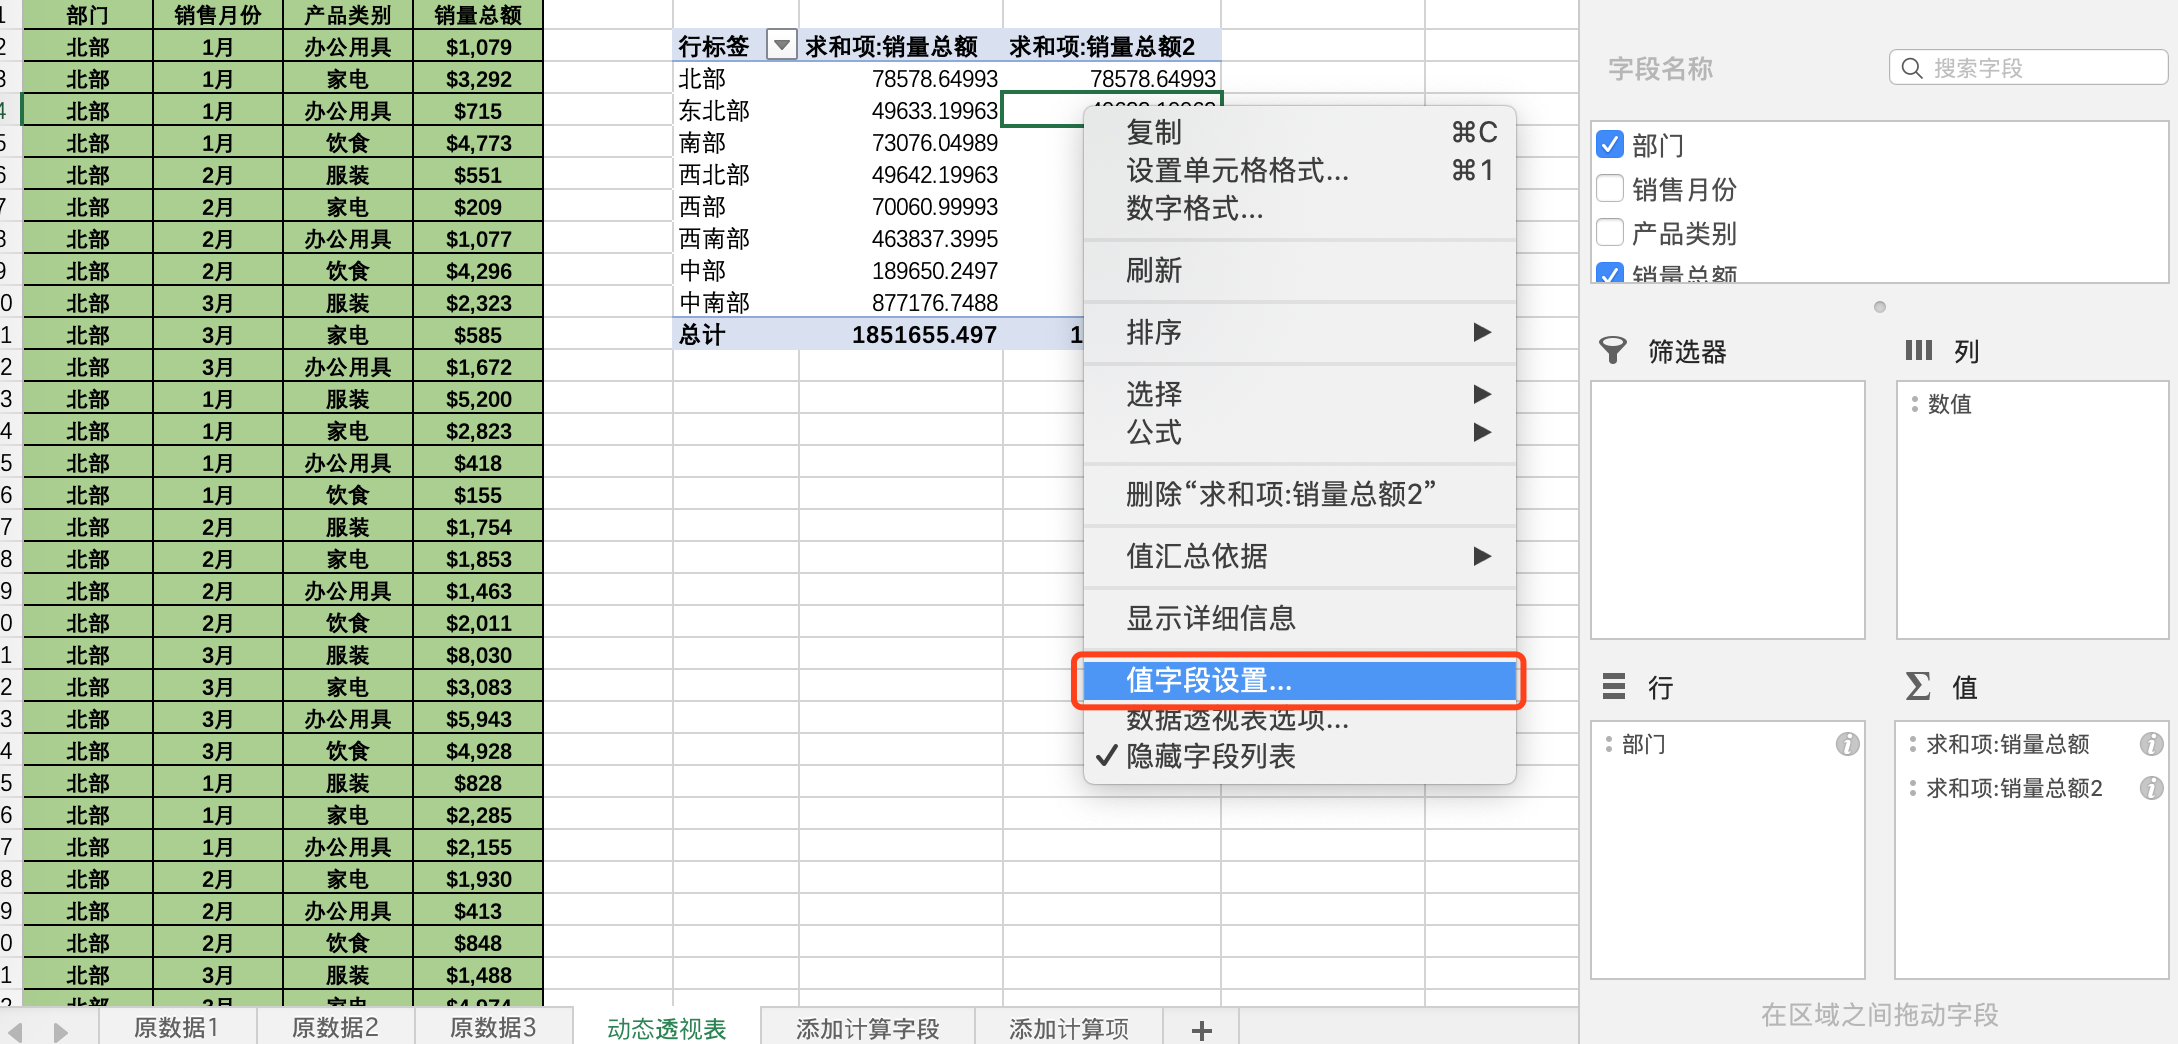
Task: Click the 产品类别 header cell
Action: (348, 14)
